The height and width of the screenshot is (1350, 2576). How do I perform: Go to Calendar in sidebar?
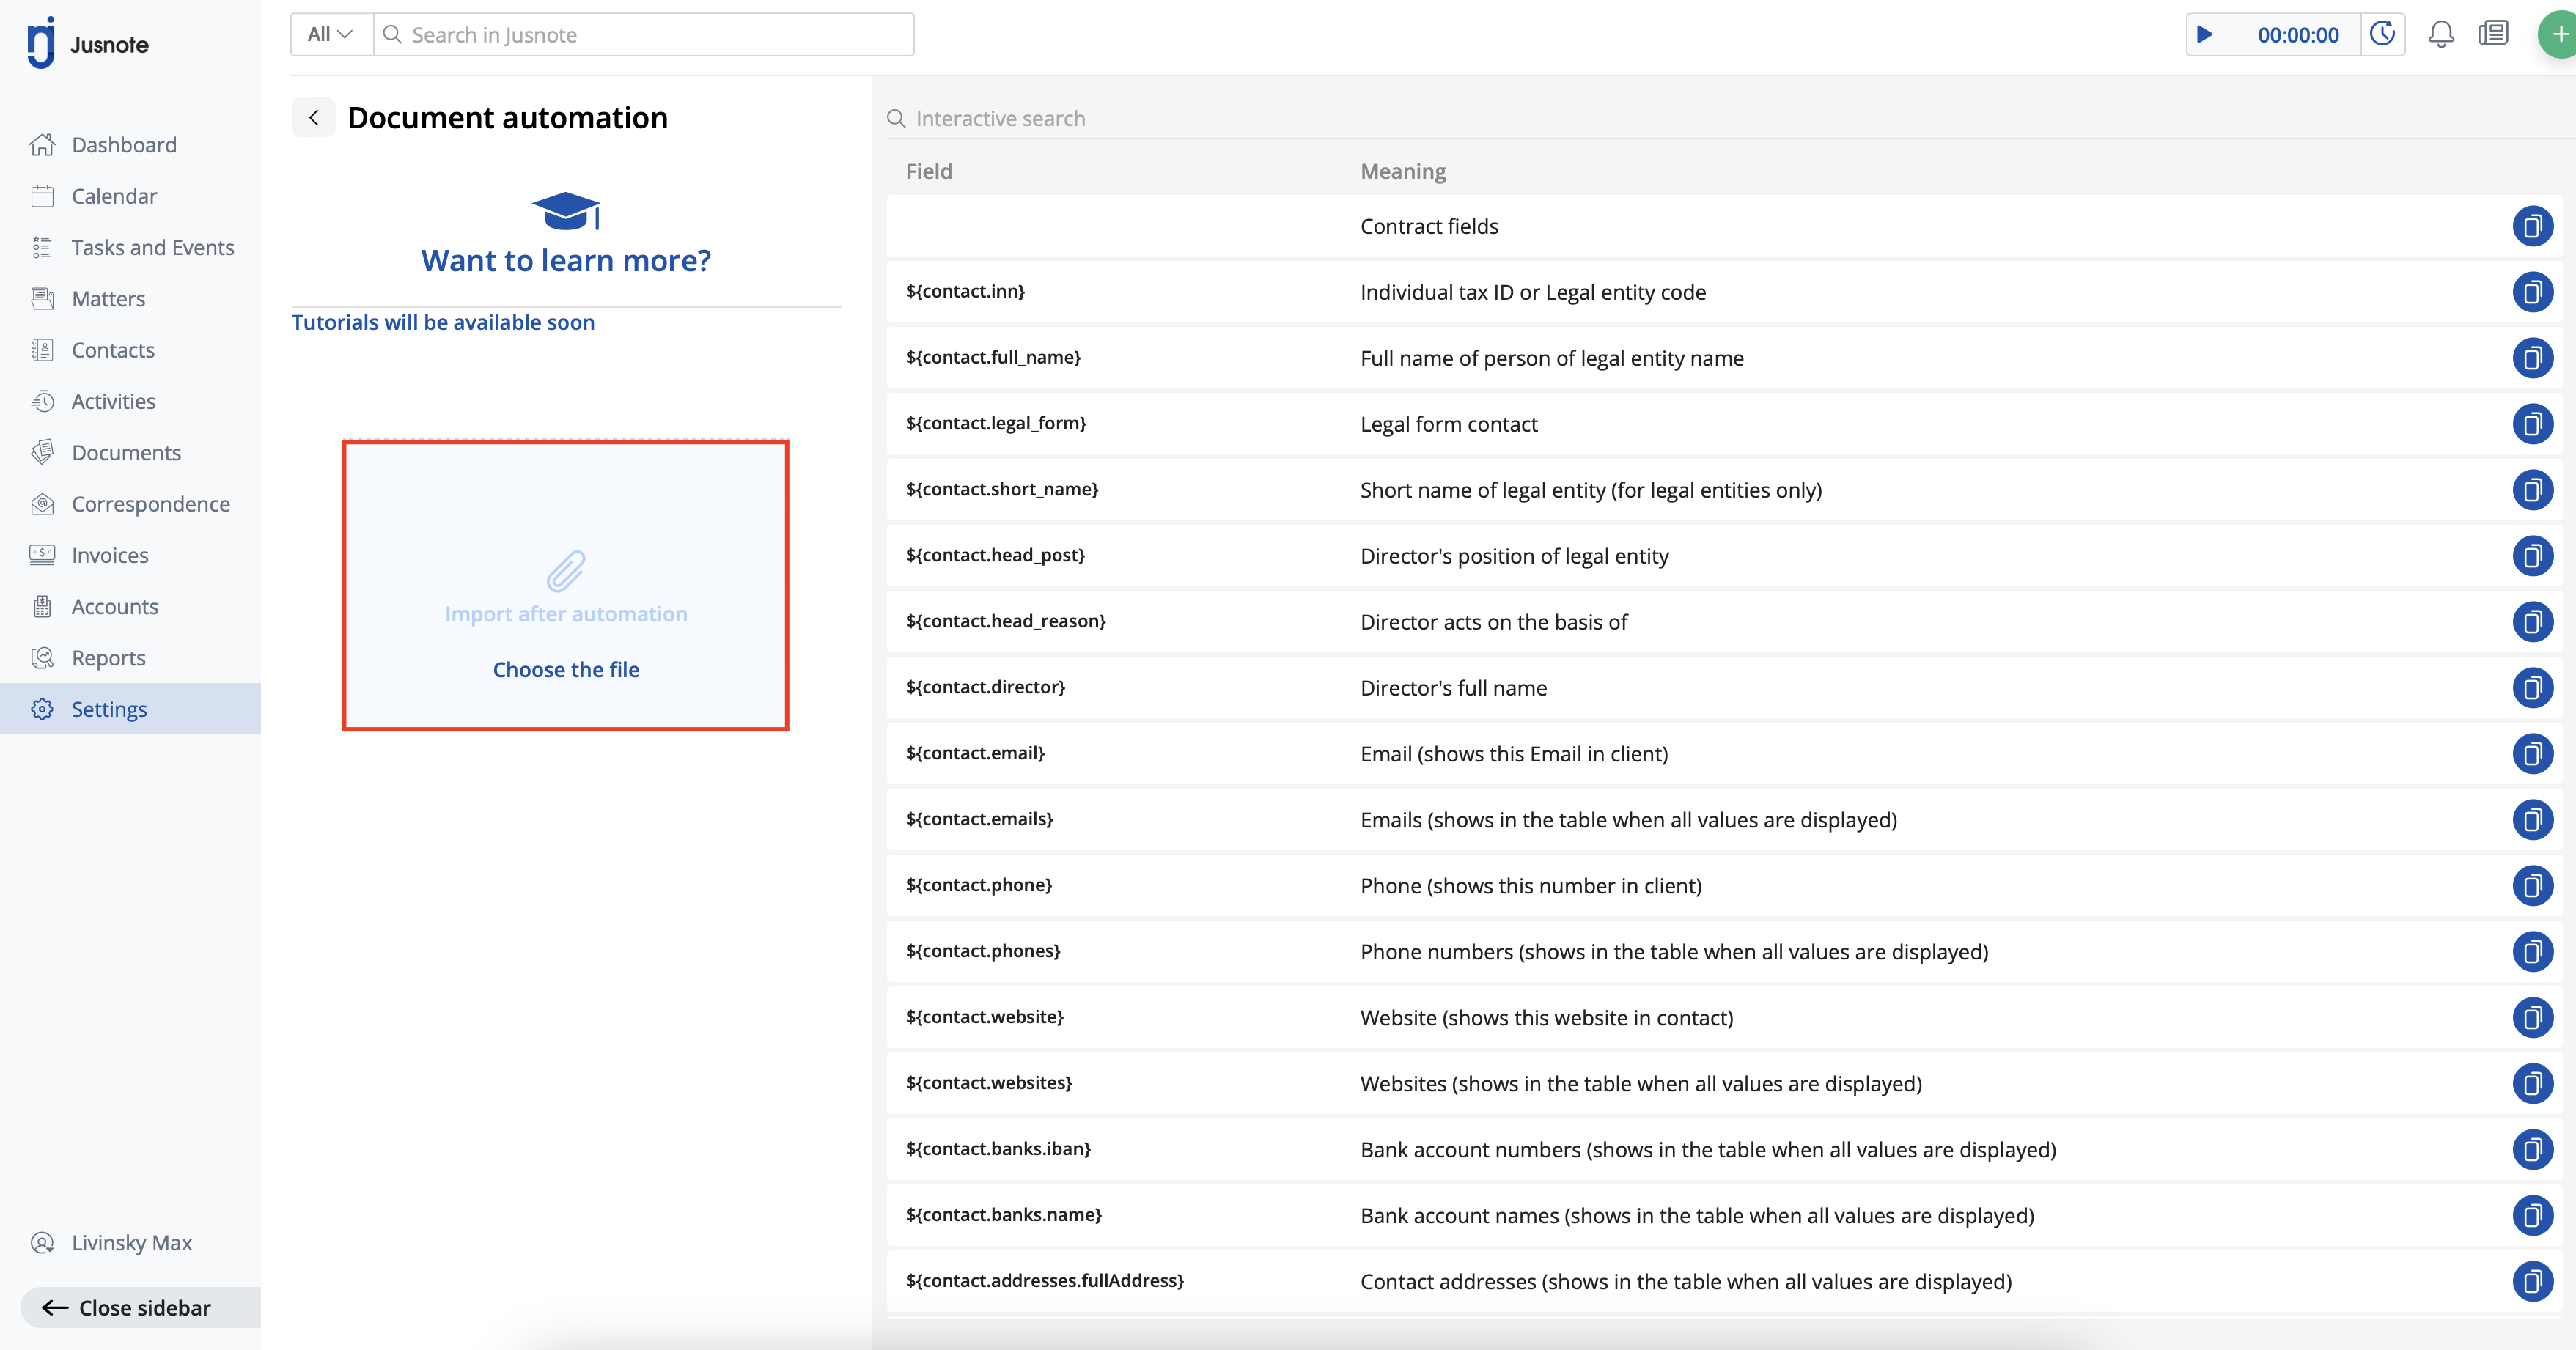pyautogui.click(x=114, y=196)
